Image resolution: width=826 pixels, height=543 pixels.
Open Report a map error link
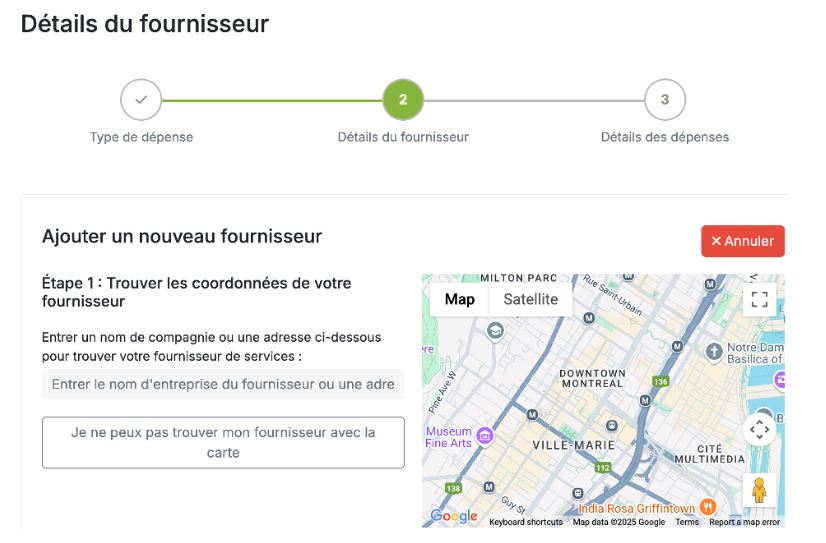click(x=744, y=522)
